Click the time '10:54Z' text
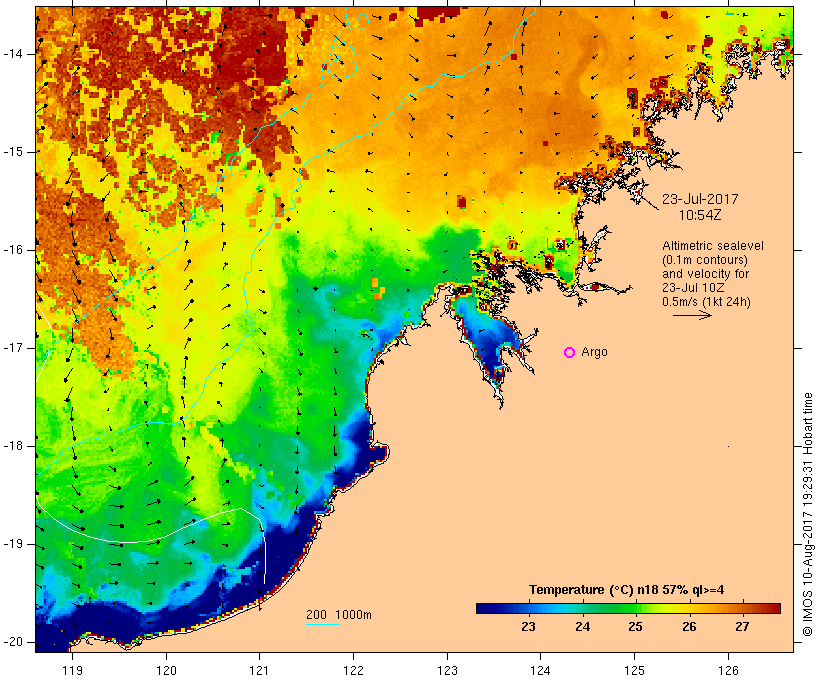820x680 pixels. point(700,215)
